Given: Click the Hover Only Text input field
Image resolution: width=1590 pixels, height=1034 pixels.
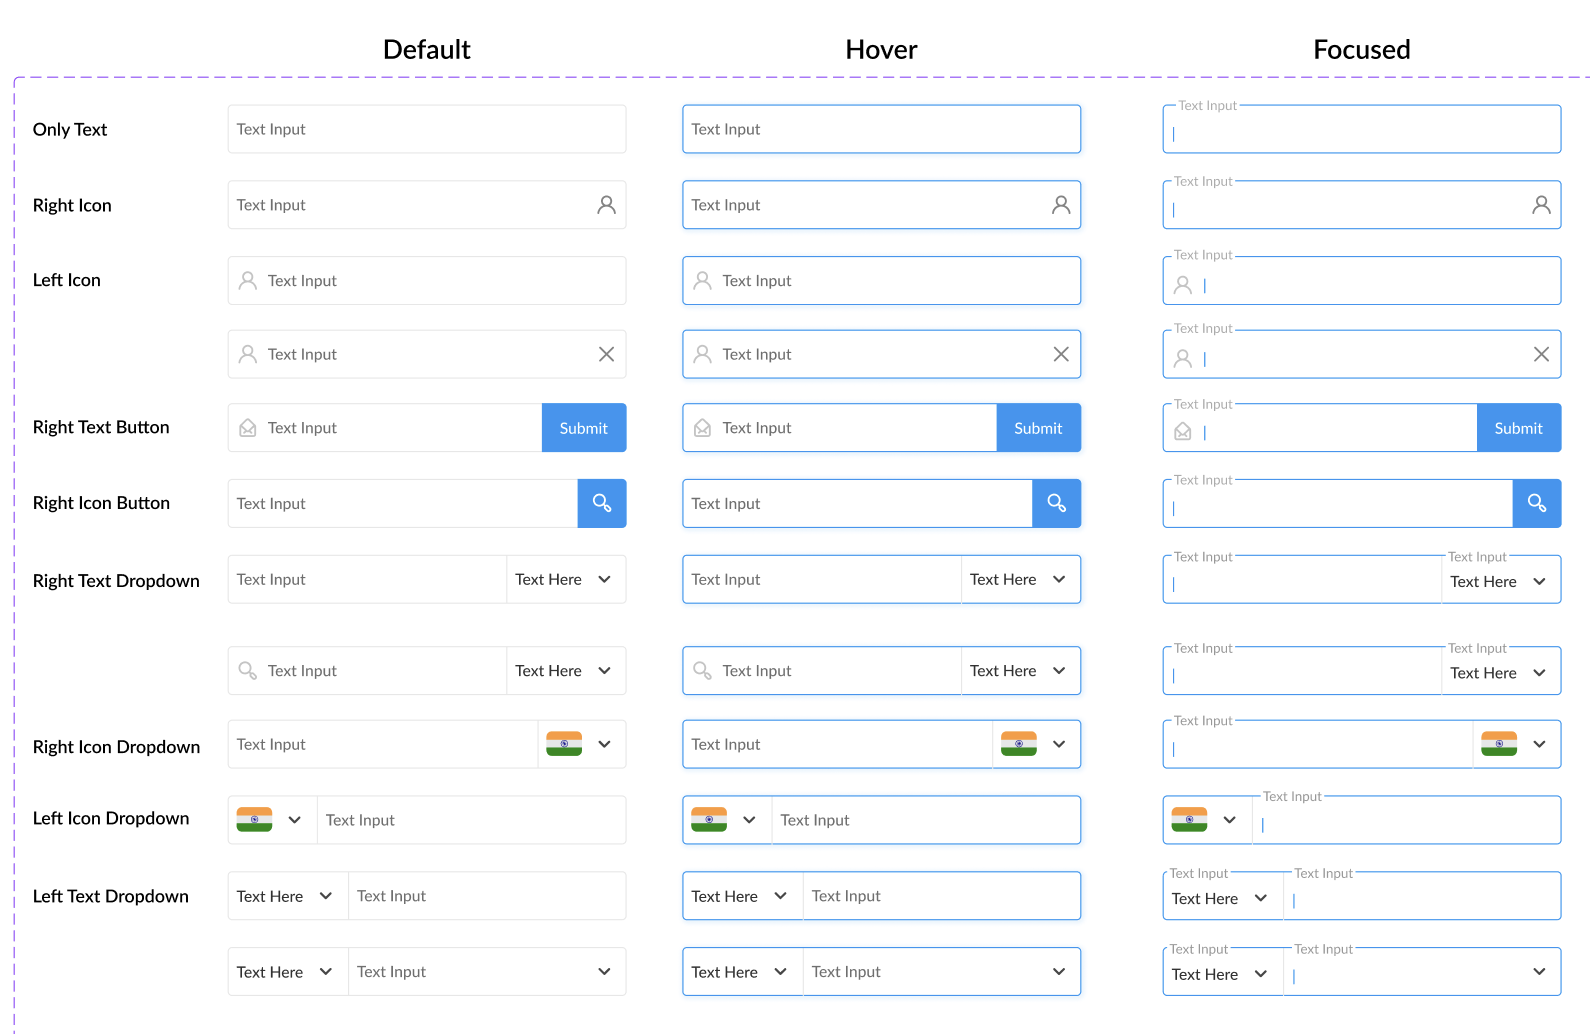Looking at the screenshot, I should point(882,129).
